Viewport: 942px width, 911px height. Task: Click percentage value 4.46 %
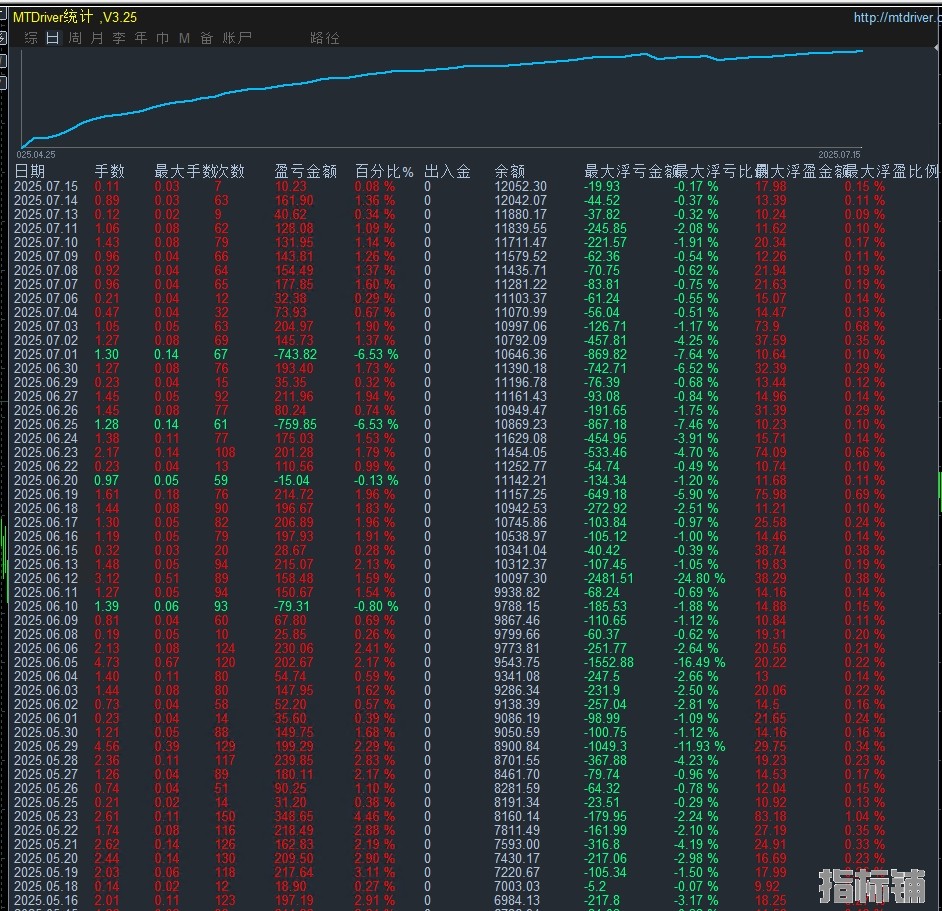(x=374, y=817)
